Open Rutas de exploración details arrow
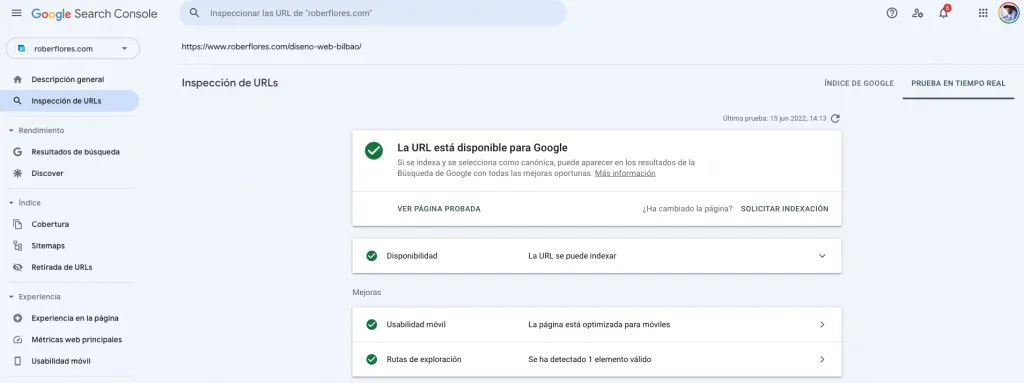Viewport: 1024px width, 383px height. pos(822,359)
